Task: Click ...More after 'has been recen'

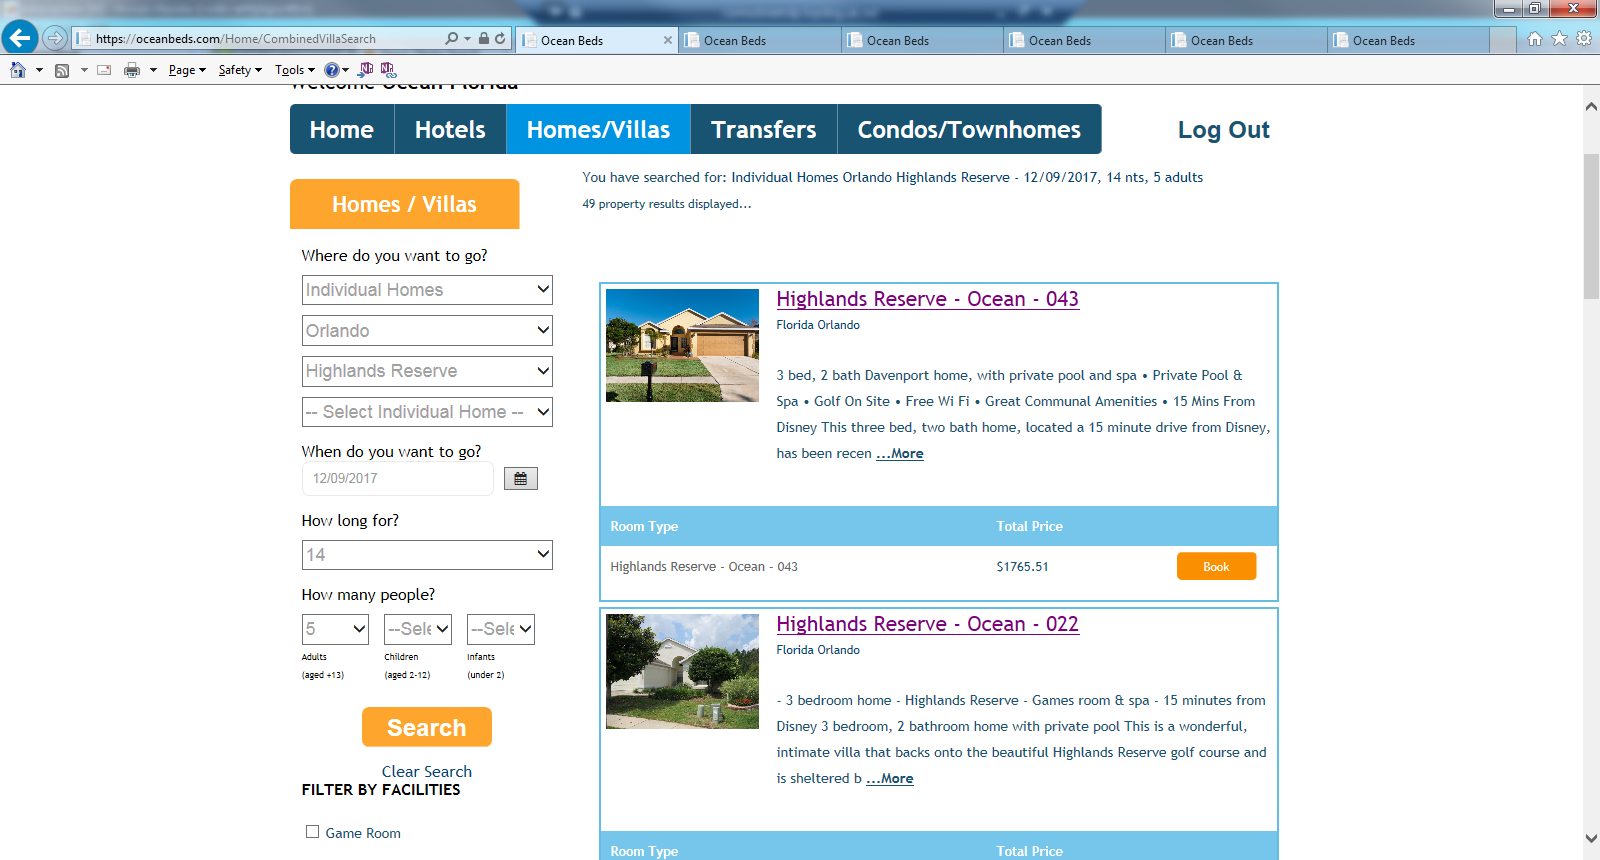Action: coord(900,454)
